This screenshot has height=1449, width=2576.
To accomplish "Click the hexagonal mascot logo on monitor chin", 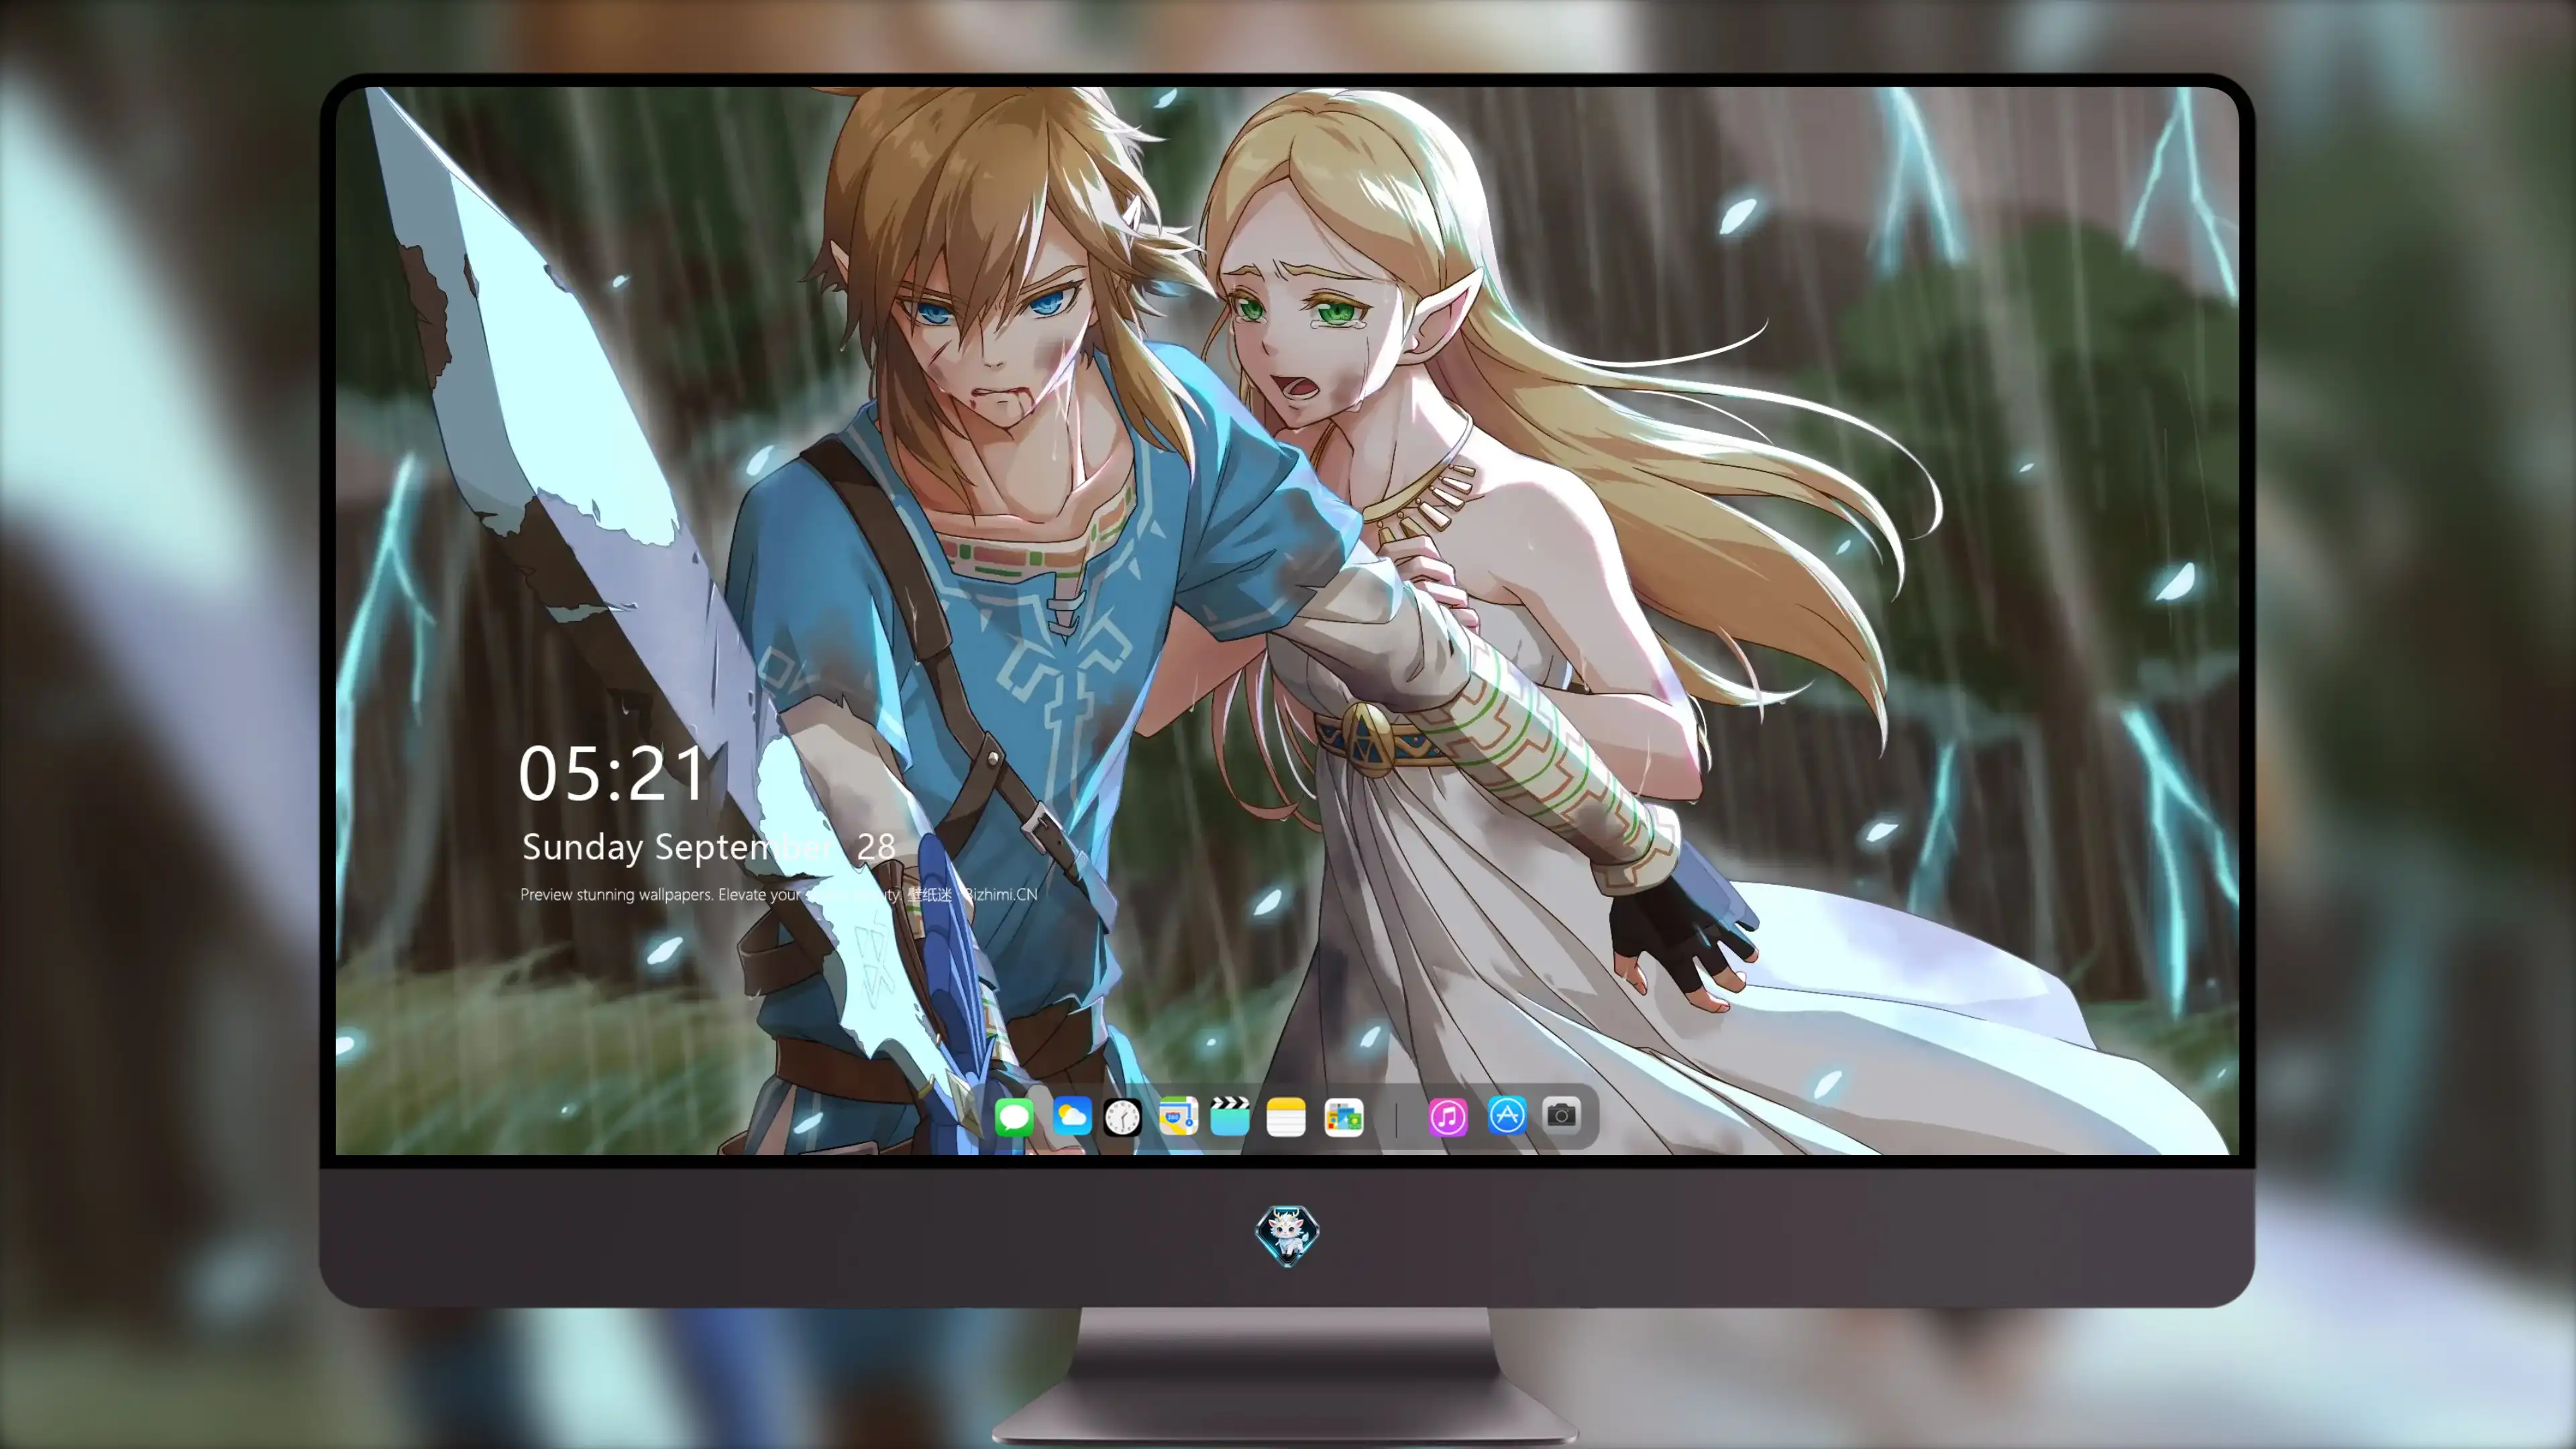I will [1287, 1236].
